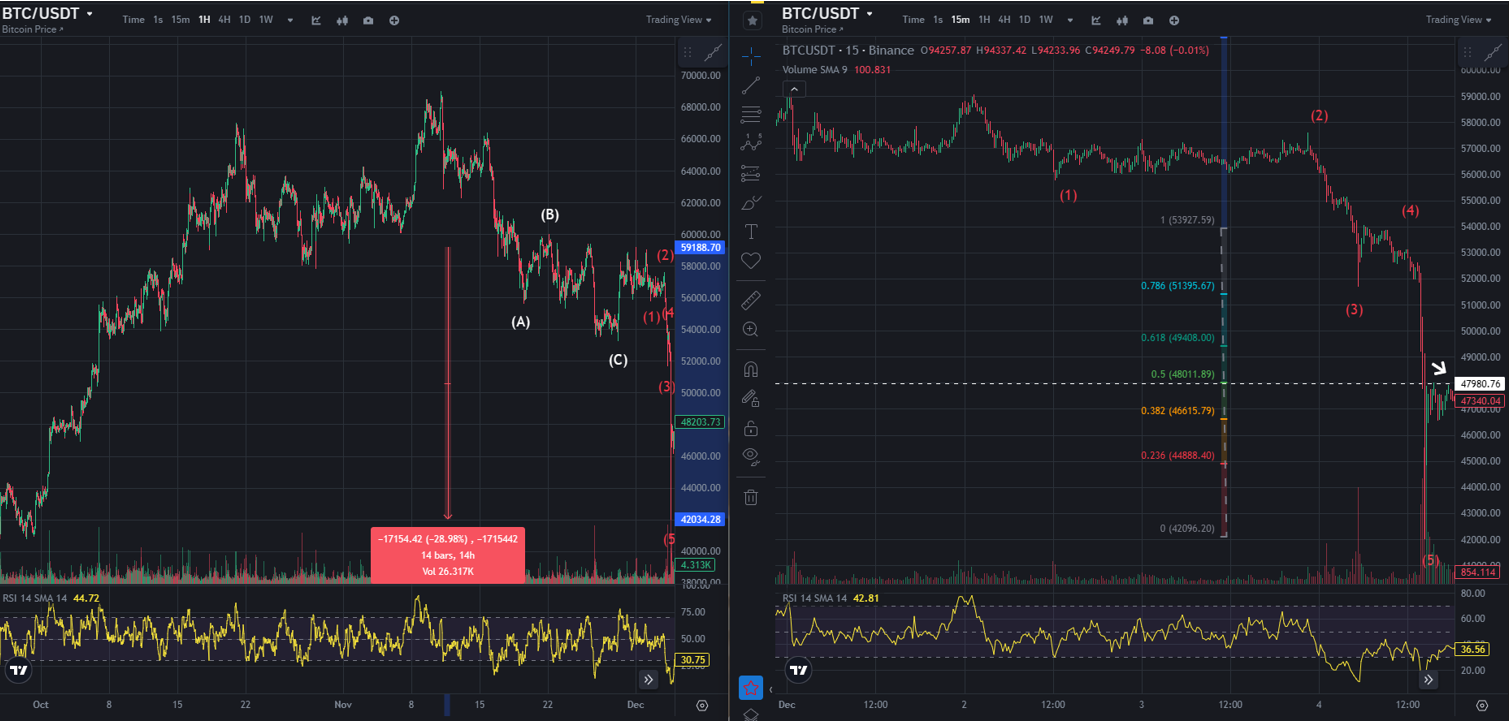Select the text annotation tool
1511x721 pixels.
[751, 231]
